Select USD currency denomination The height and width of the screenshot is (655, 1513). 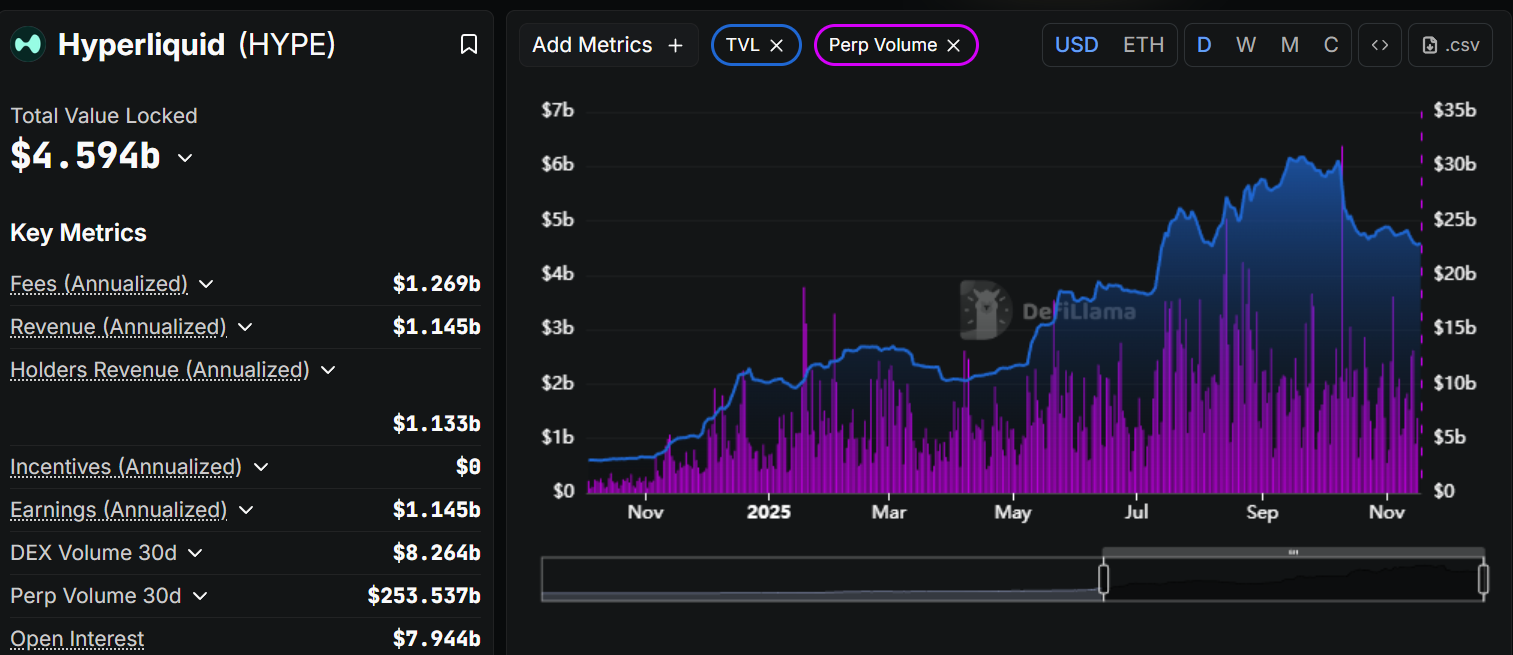click(x=1077, y=45)
